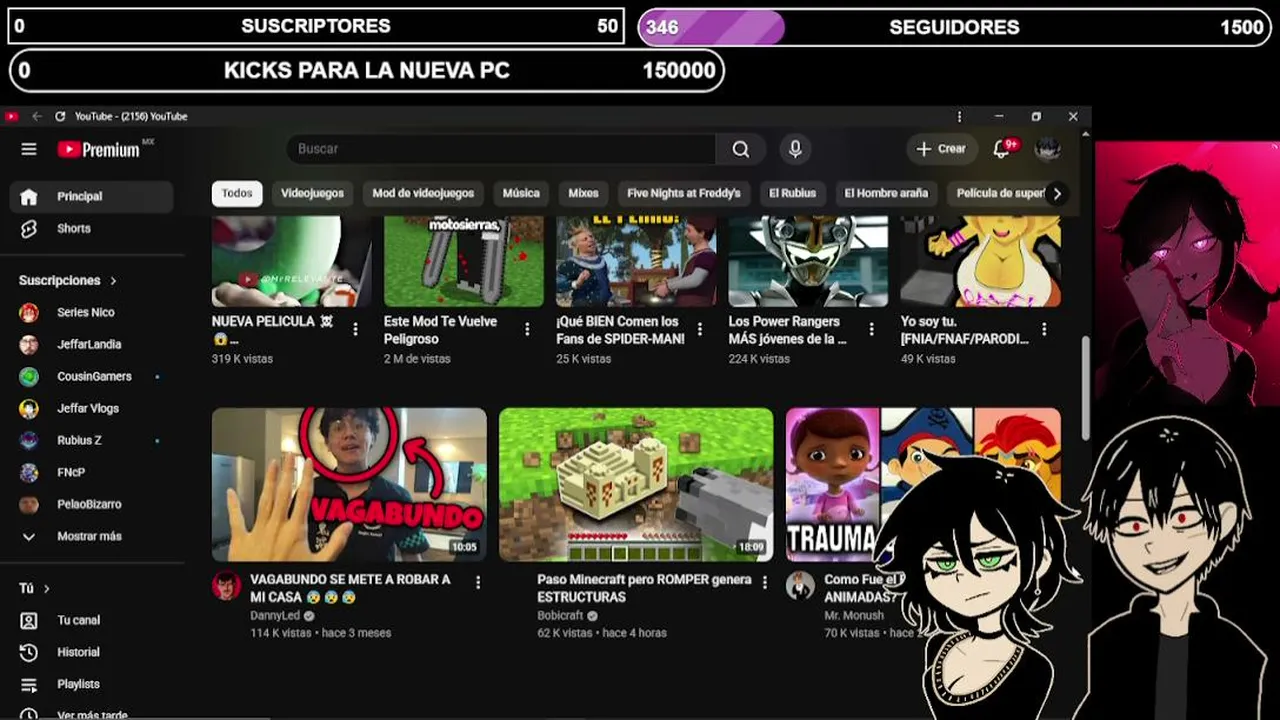Expand the Suscripciones section chevron
The height and width of the screenshot is (720, 1280).
click(x=113, y=281)
